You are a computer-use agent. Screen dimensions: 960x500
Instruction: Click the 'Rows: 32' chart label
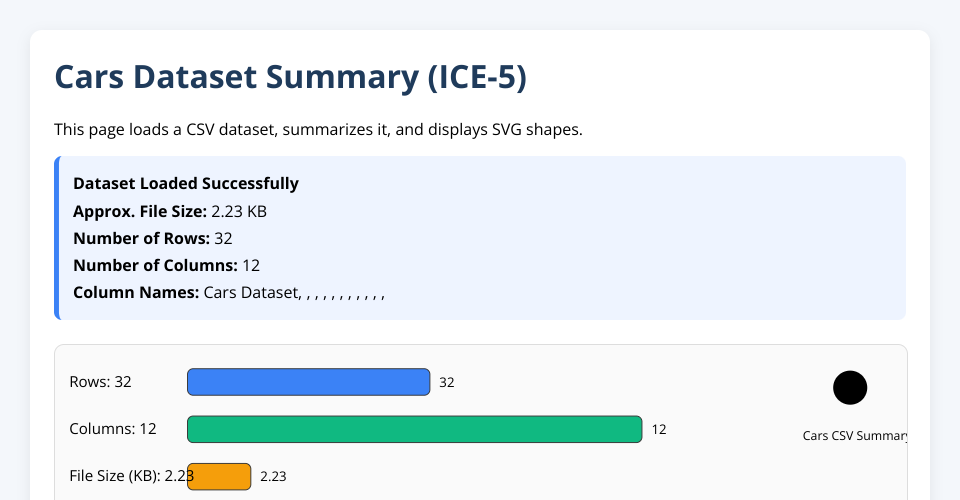(x=100, y=382)
